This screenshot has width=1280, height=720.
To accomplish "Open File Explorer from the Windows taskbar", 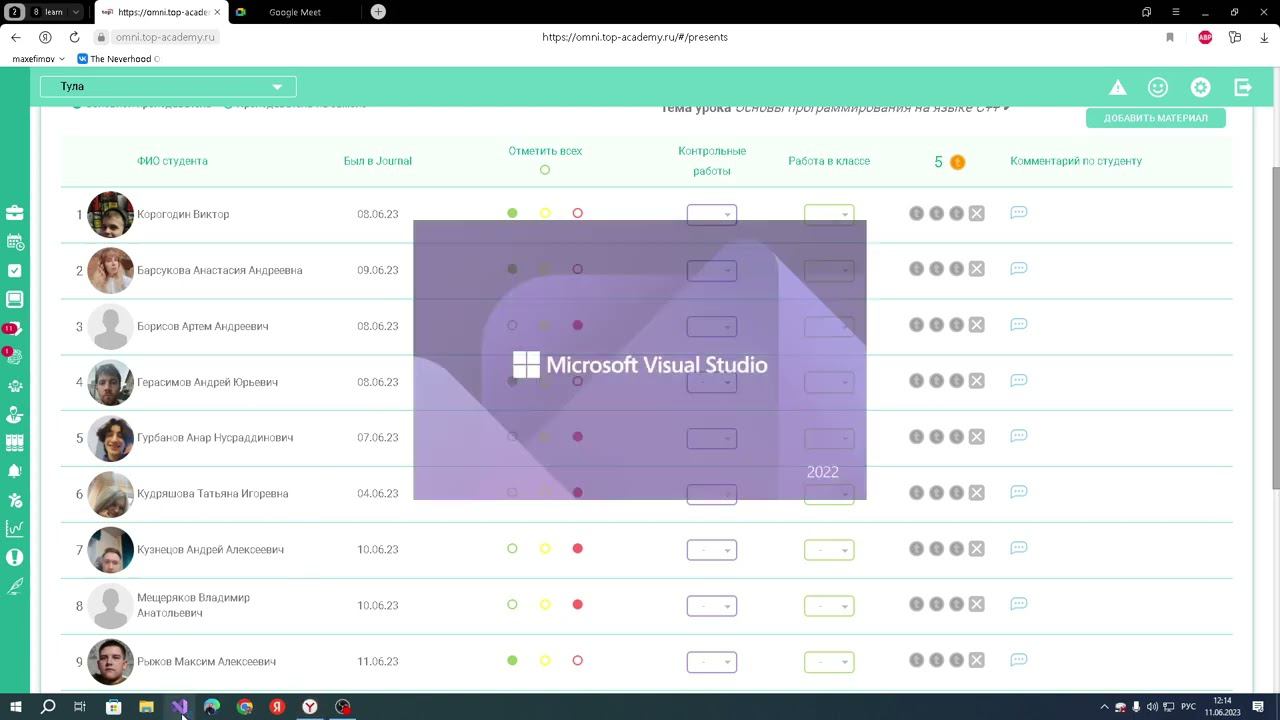I will tap(146, 707).
